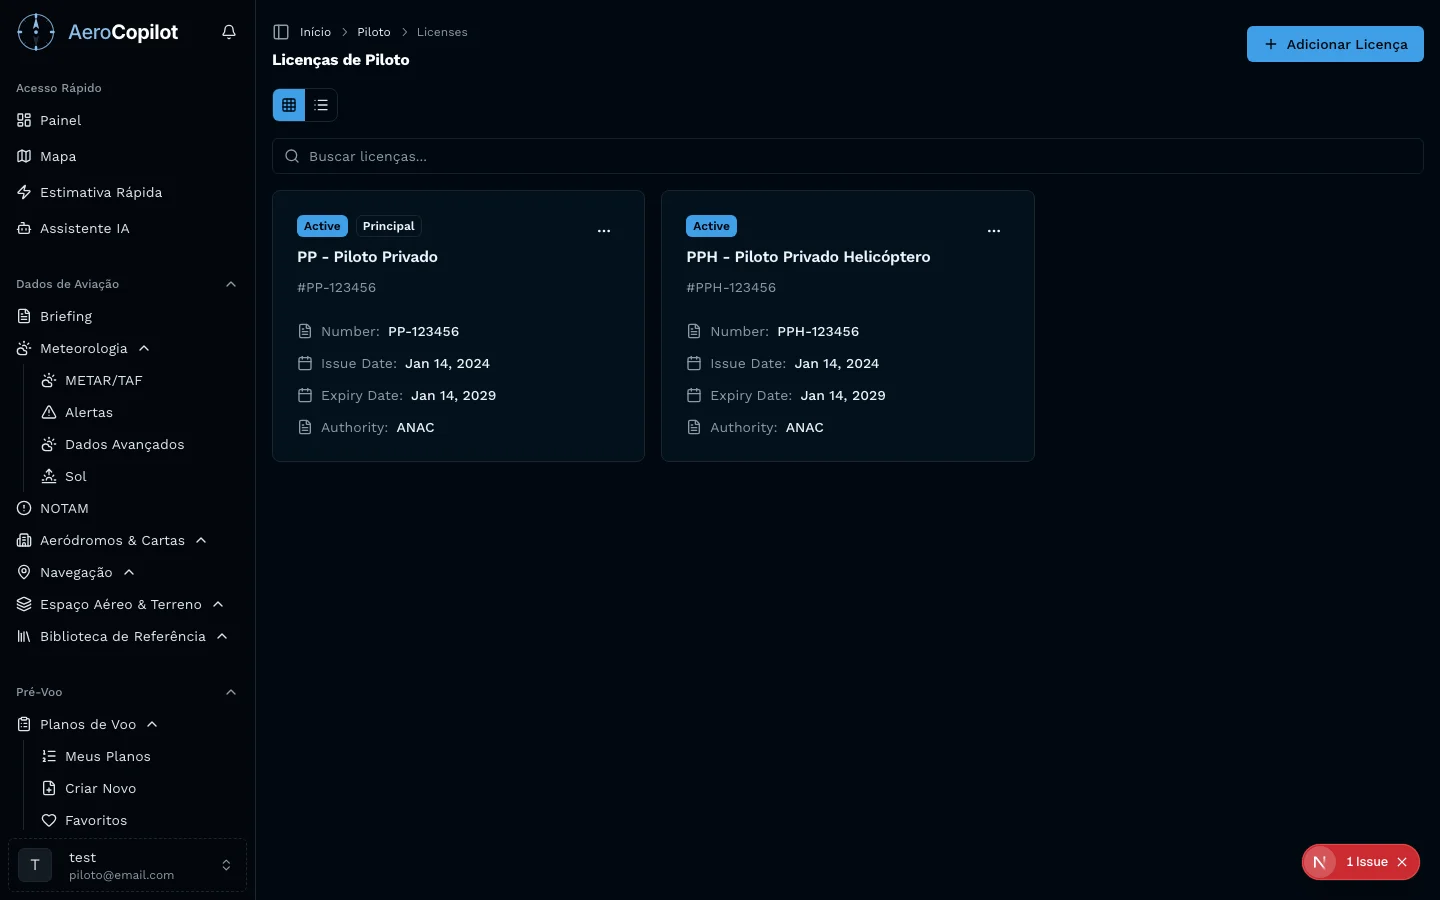
Task: Collapse the Meteorologia submenu
Action: [144, 348]
